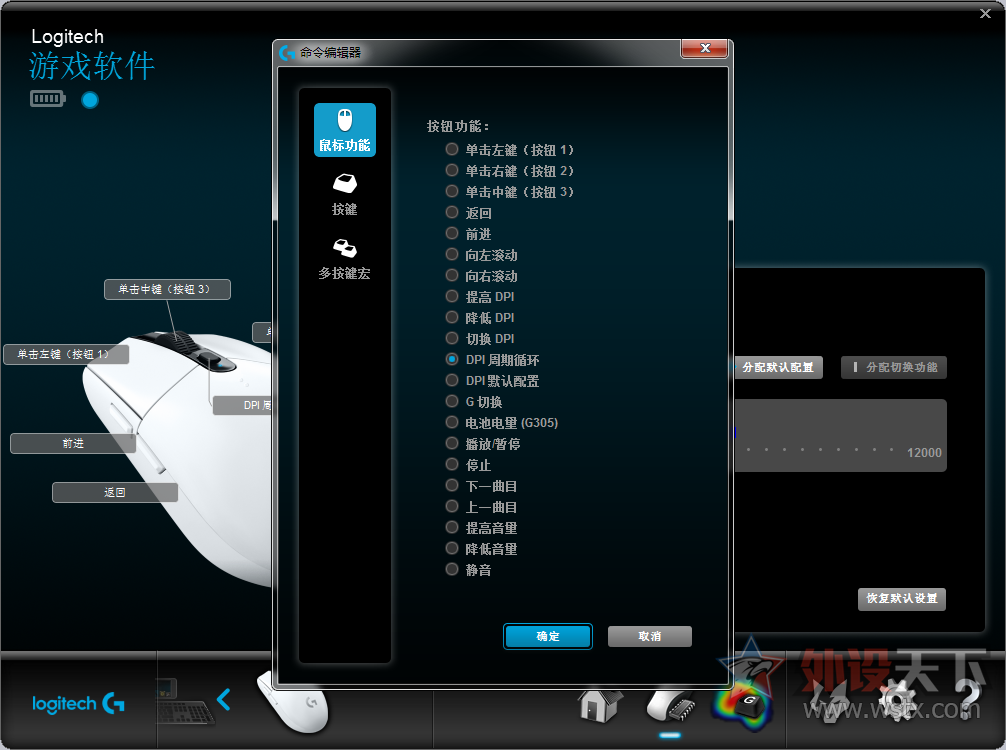The height and width of the screenshot is (750, 1006).
Task: Click the blue back arrow chevron
Action: pyautogui.click(x=223, y=699)
